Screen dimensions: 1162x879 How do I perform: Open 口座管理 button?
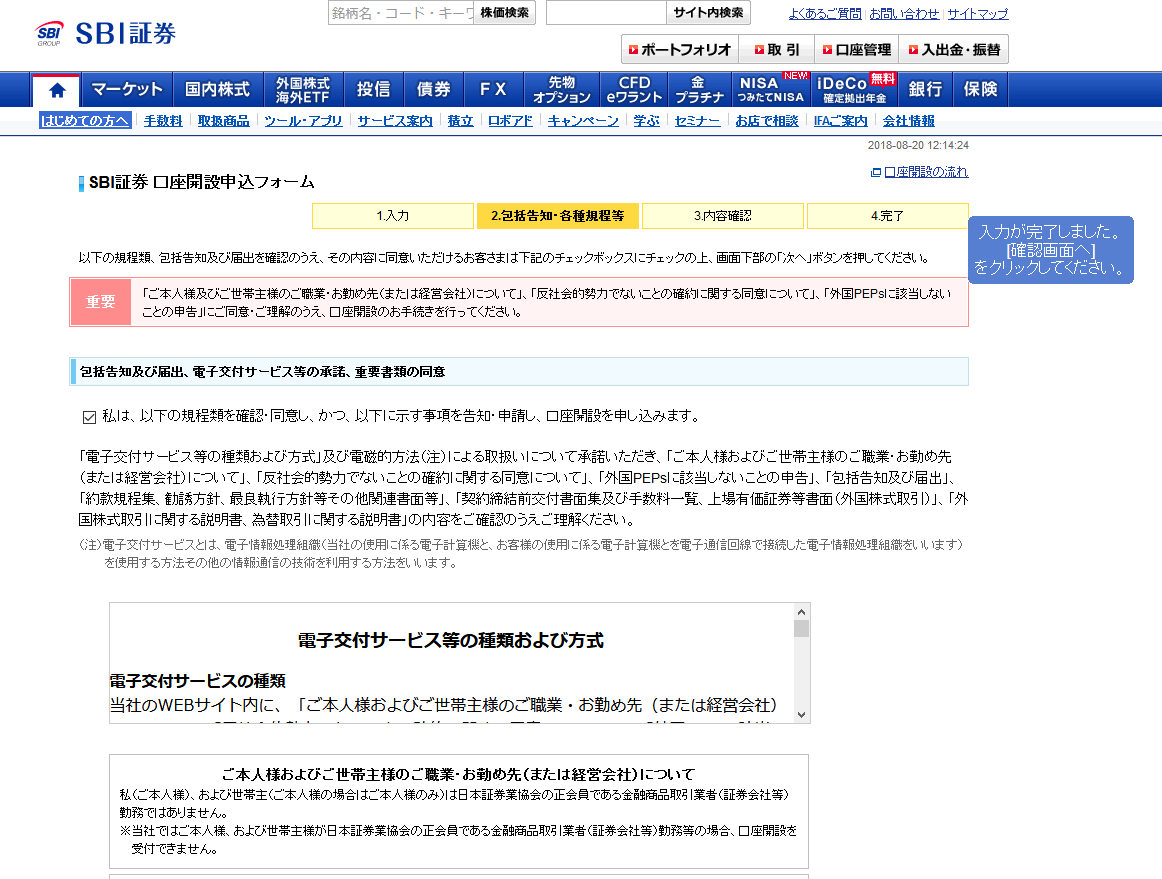click(x=857, y=50)
